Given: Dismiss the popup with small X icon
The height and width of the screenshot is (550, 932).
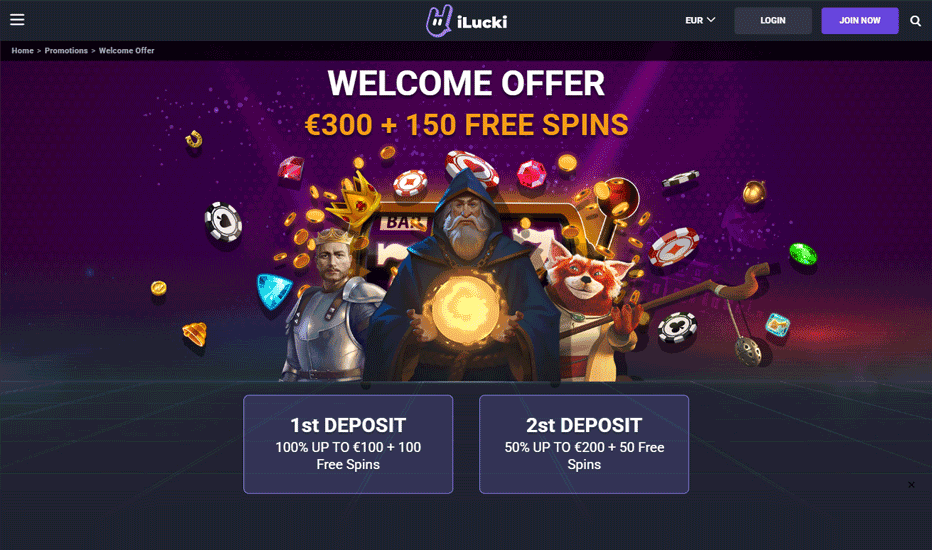Looking at the screenshot, I should pyautogui.click(x=911, y=485).
